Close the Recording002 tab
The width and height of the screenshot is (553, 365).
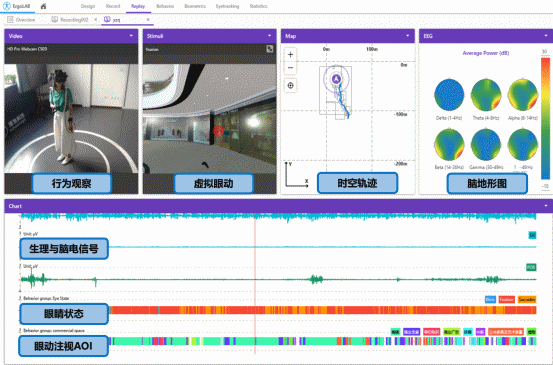pos(96,20)
